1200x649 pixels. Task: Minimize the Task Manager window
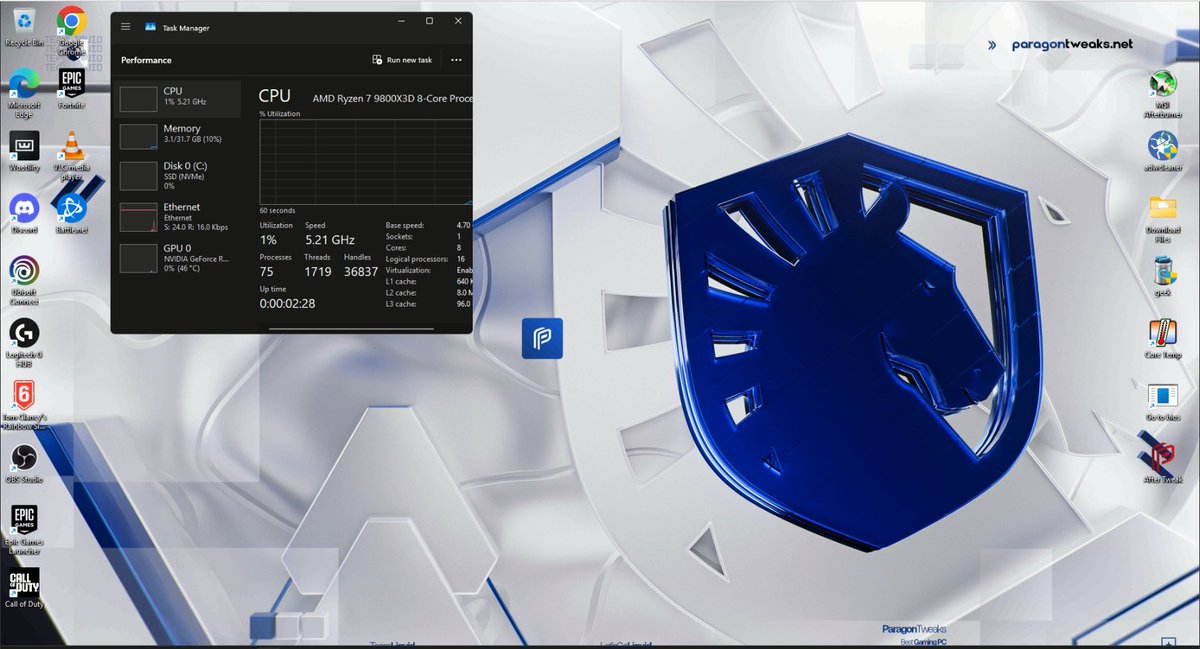[400, 20]
